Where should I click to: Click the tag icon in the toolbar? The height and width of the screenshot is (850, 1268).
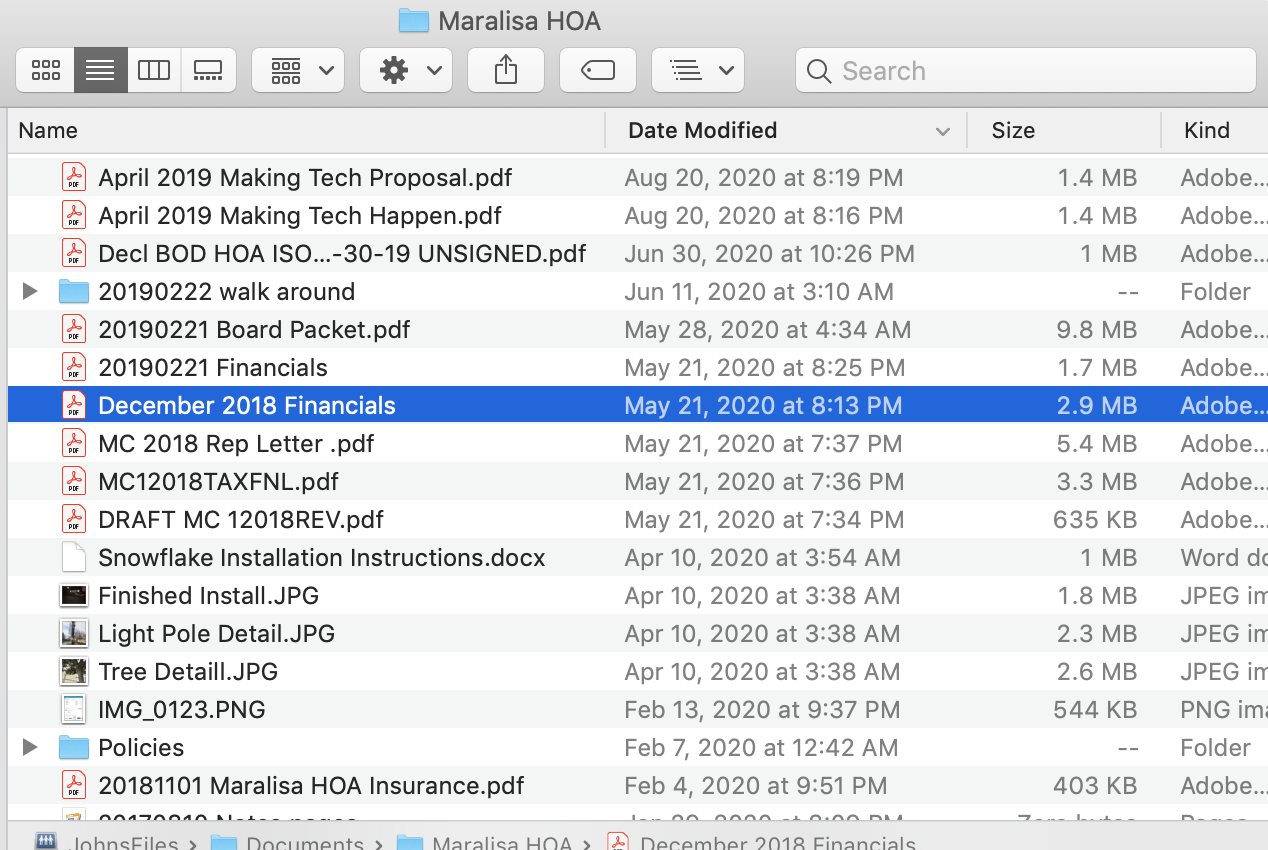point(597,70)
